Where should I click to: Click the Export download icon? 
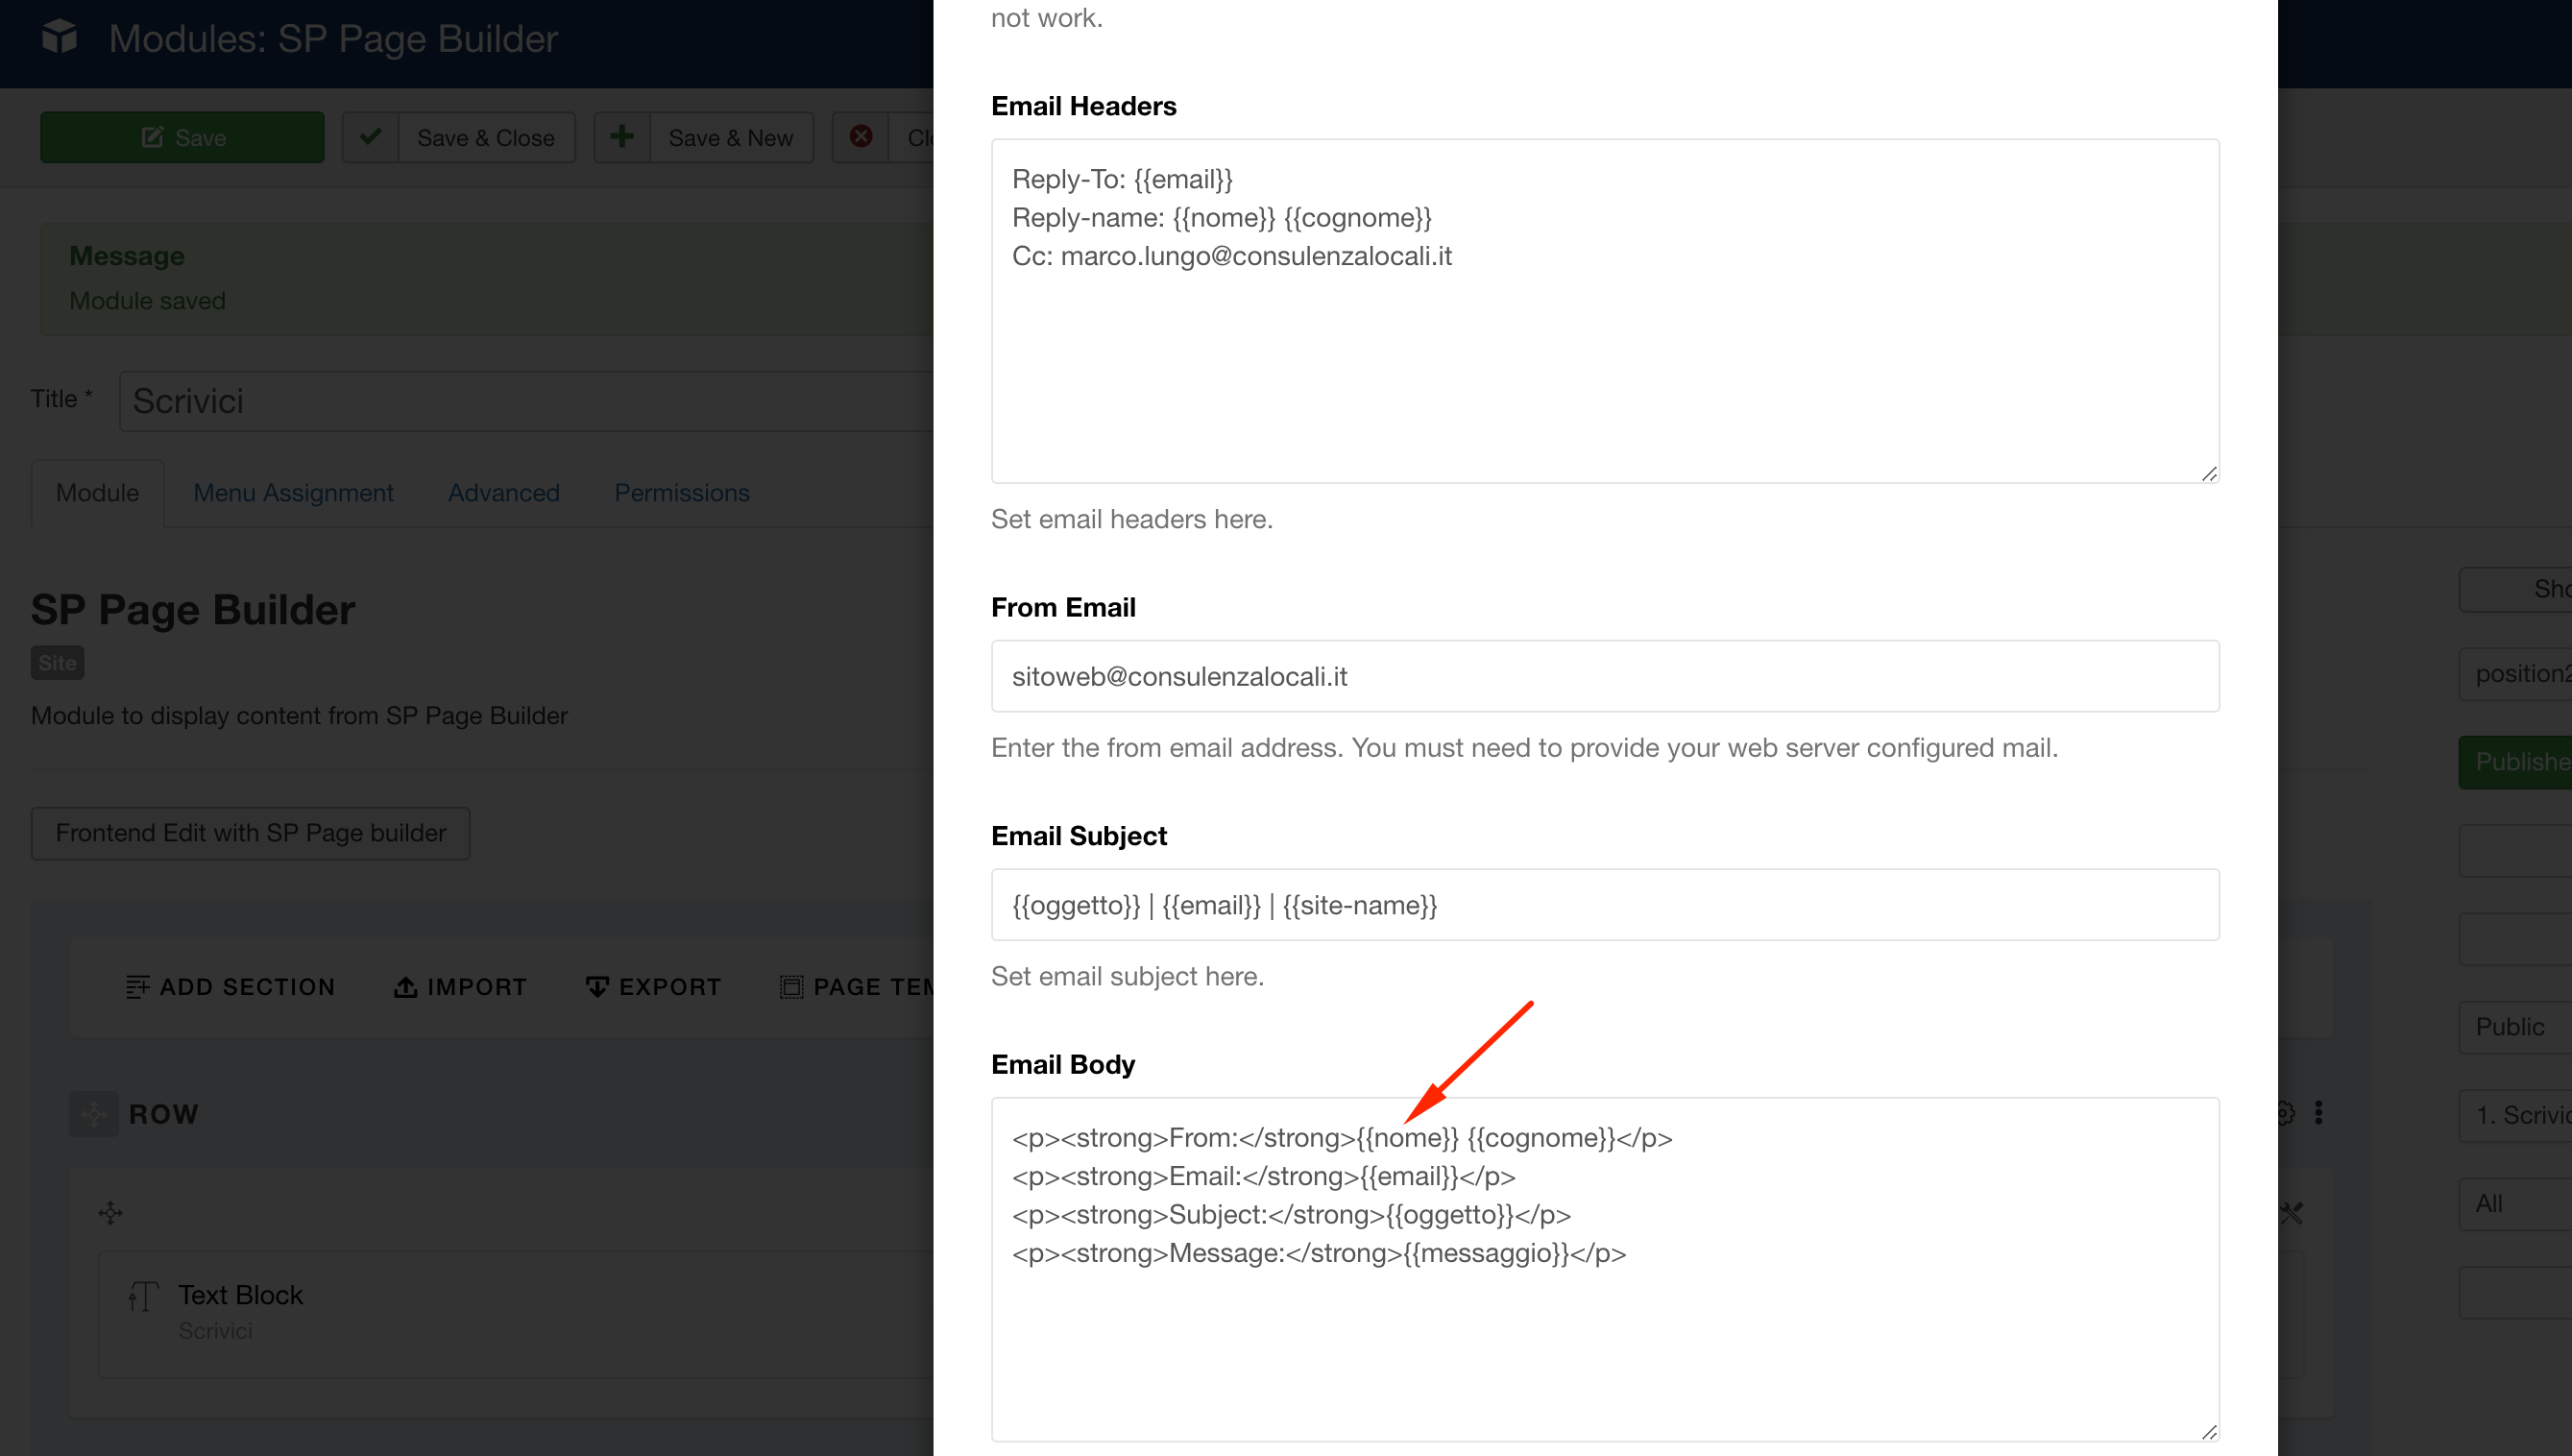coord(597,987)
